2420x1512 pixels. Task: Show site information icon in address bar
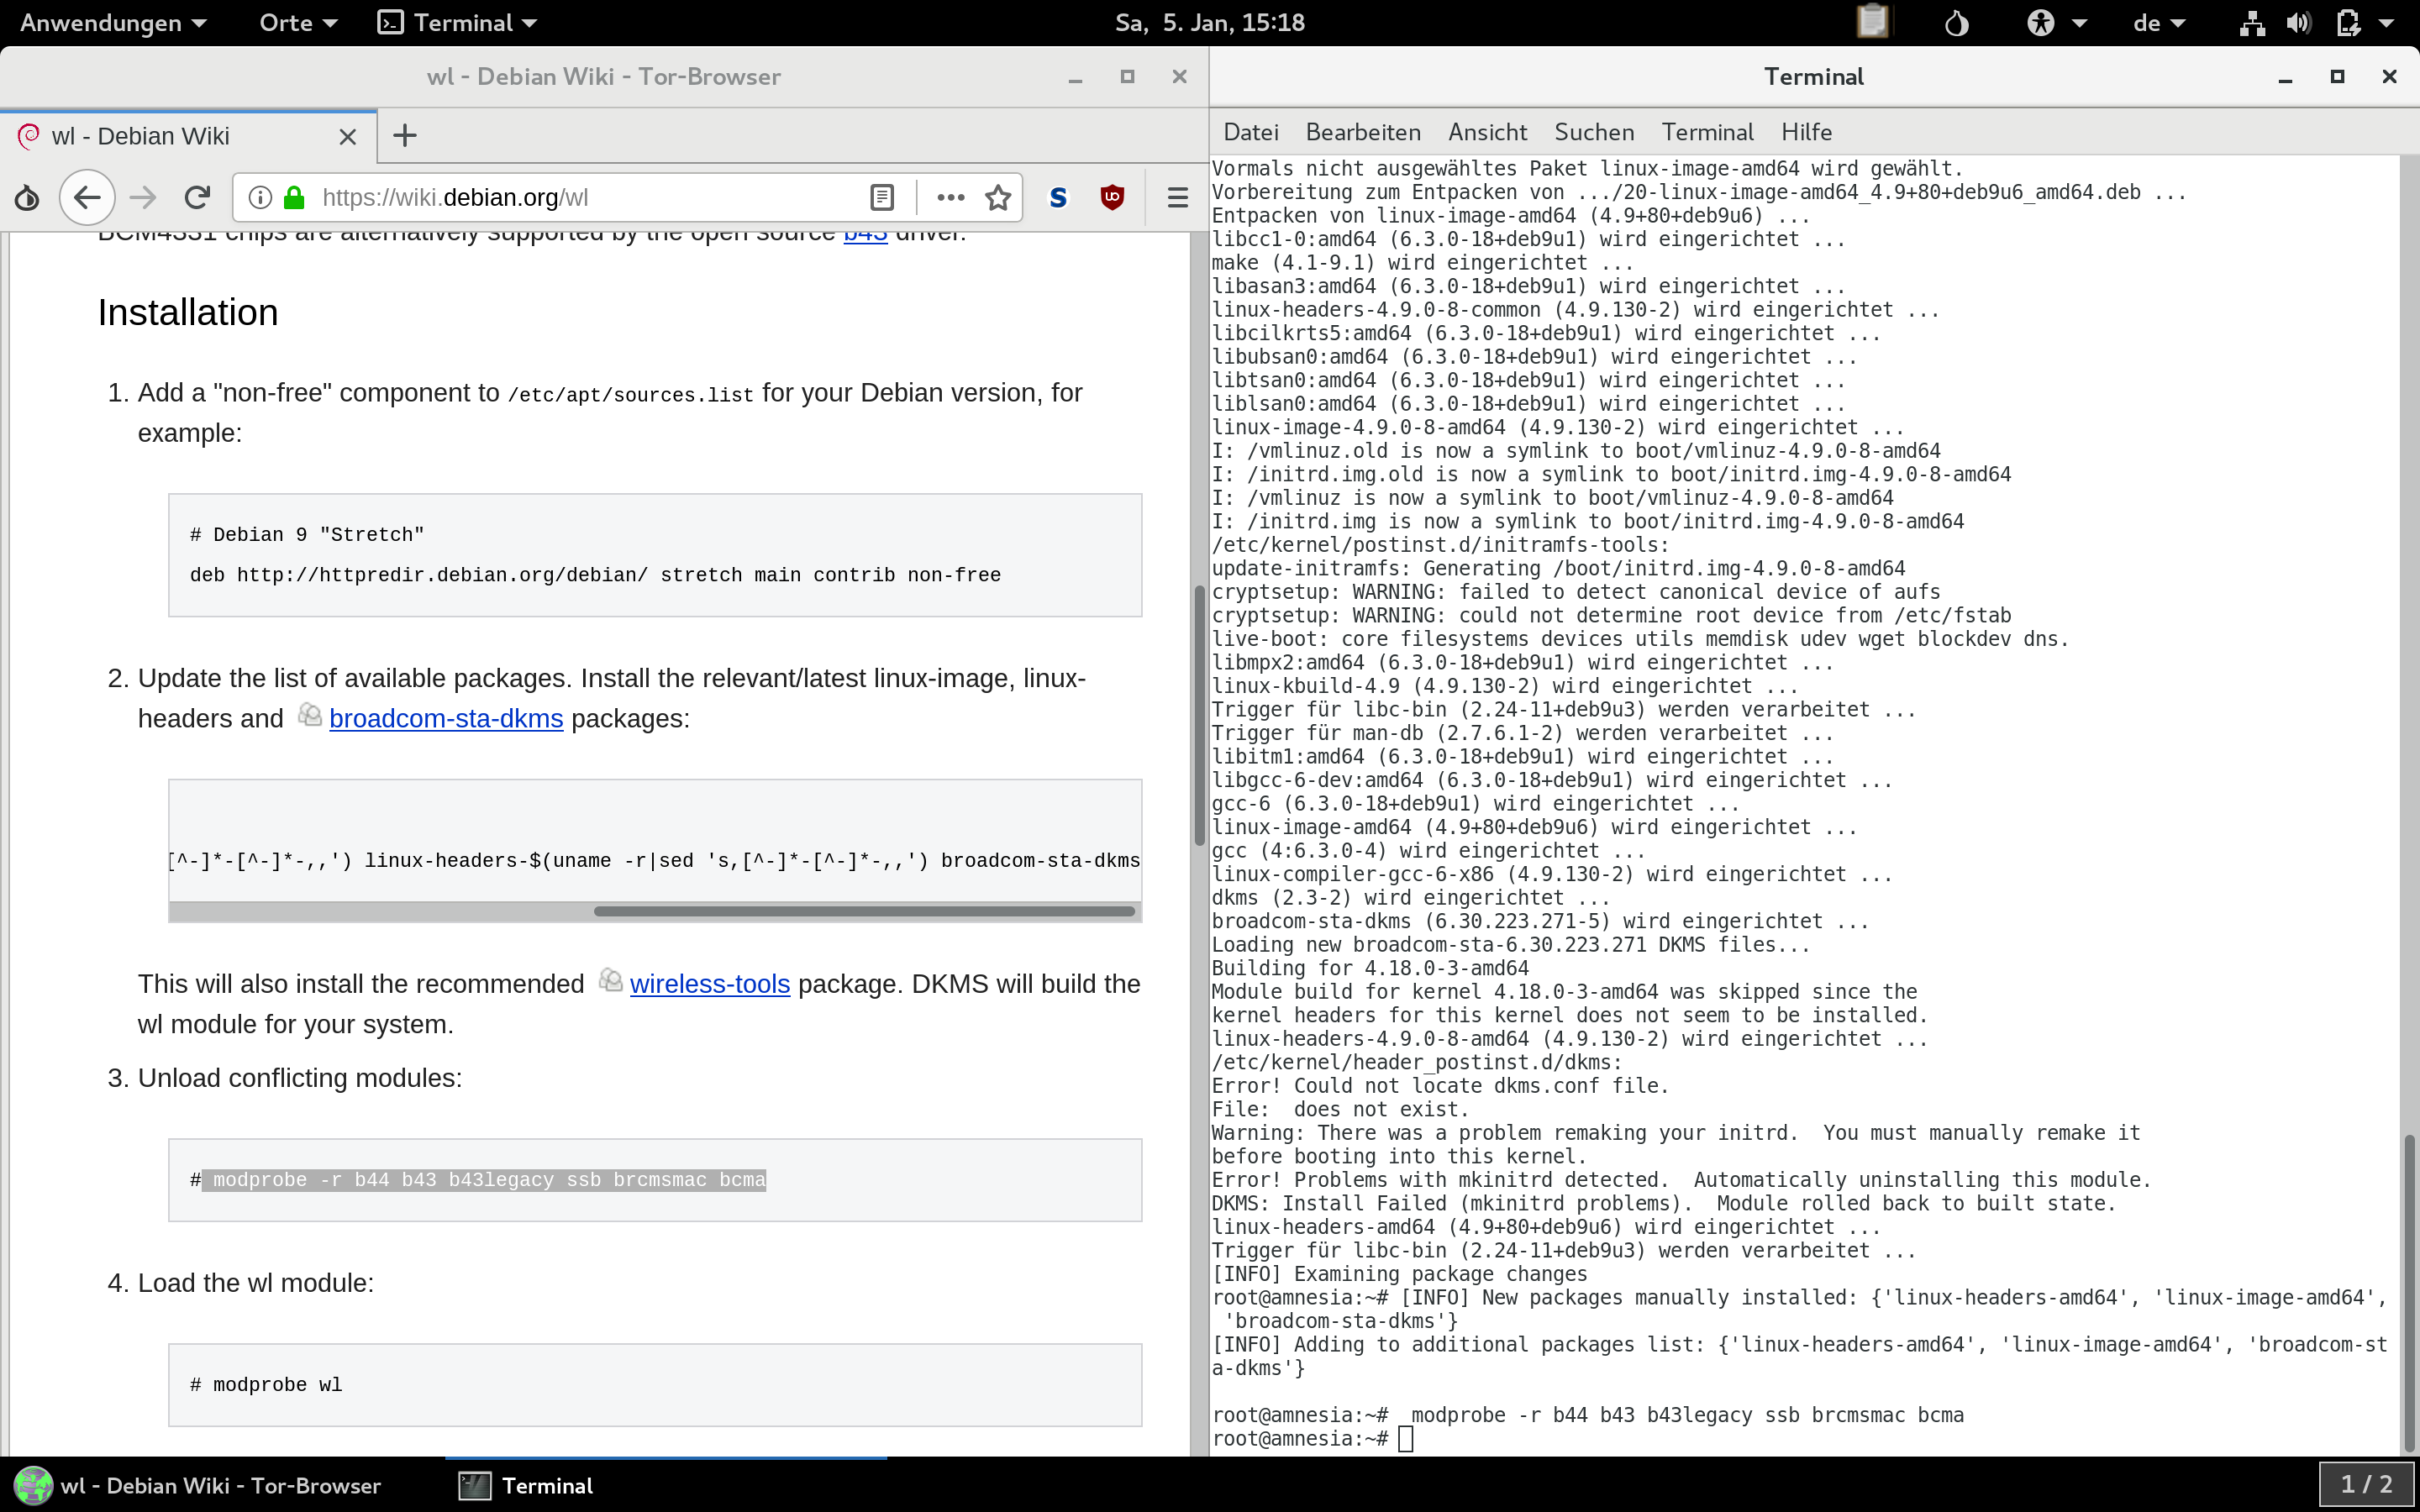coord(260,198)
